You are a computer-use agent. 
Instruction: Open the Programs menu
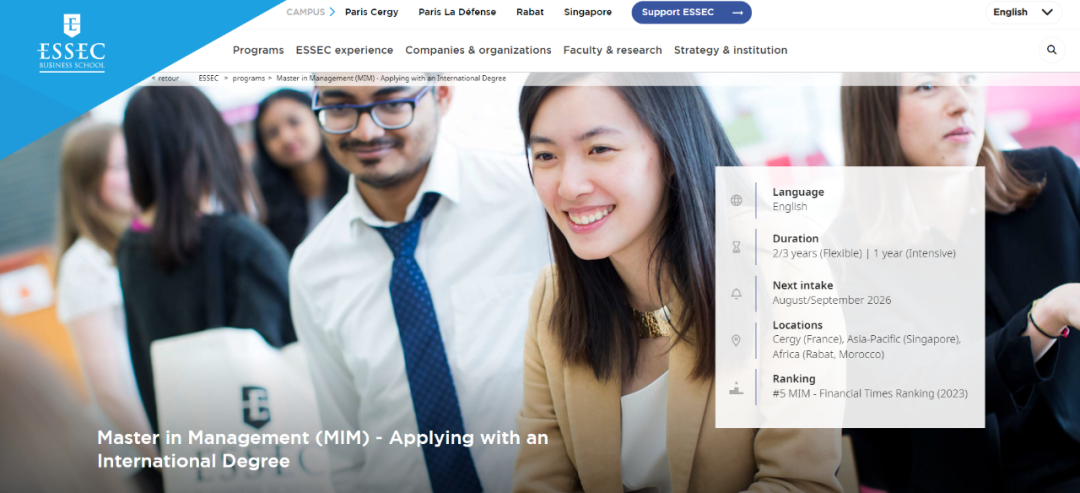pyautogui.click(x=258, y=50)
